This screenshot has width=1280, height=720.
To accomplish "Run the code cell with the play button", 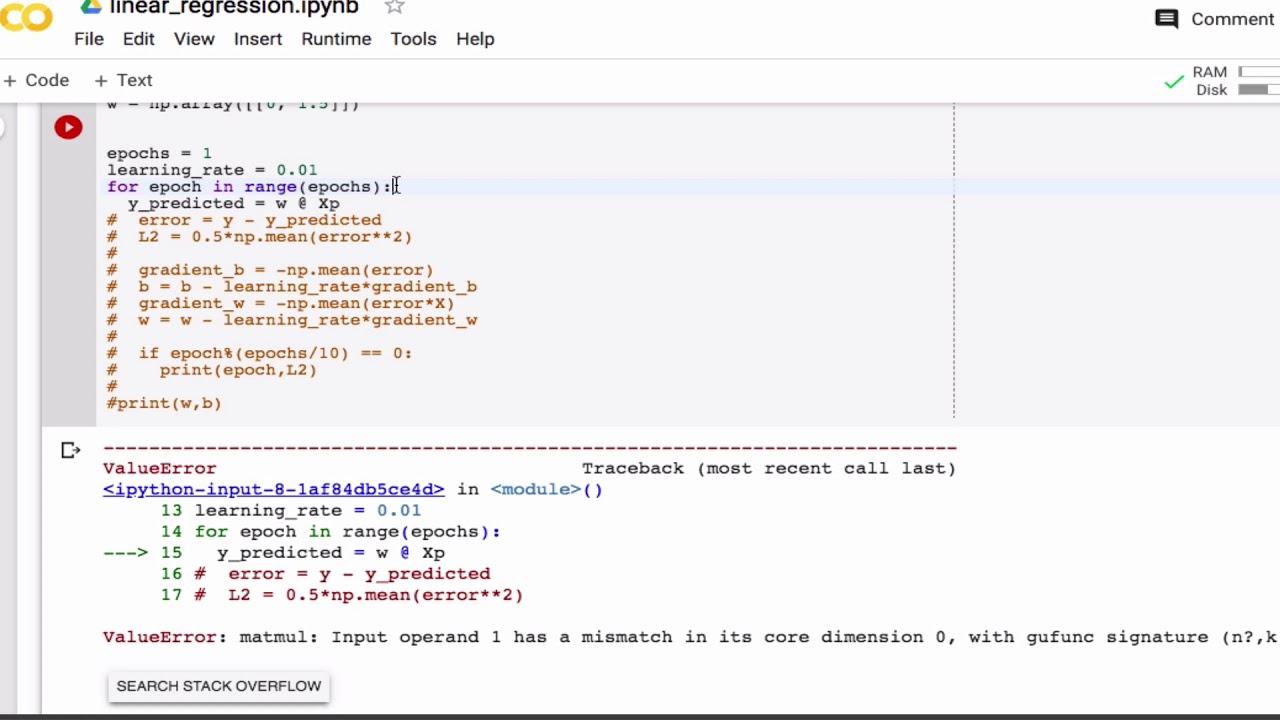I will 68,127.
